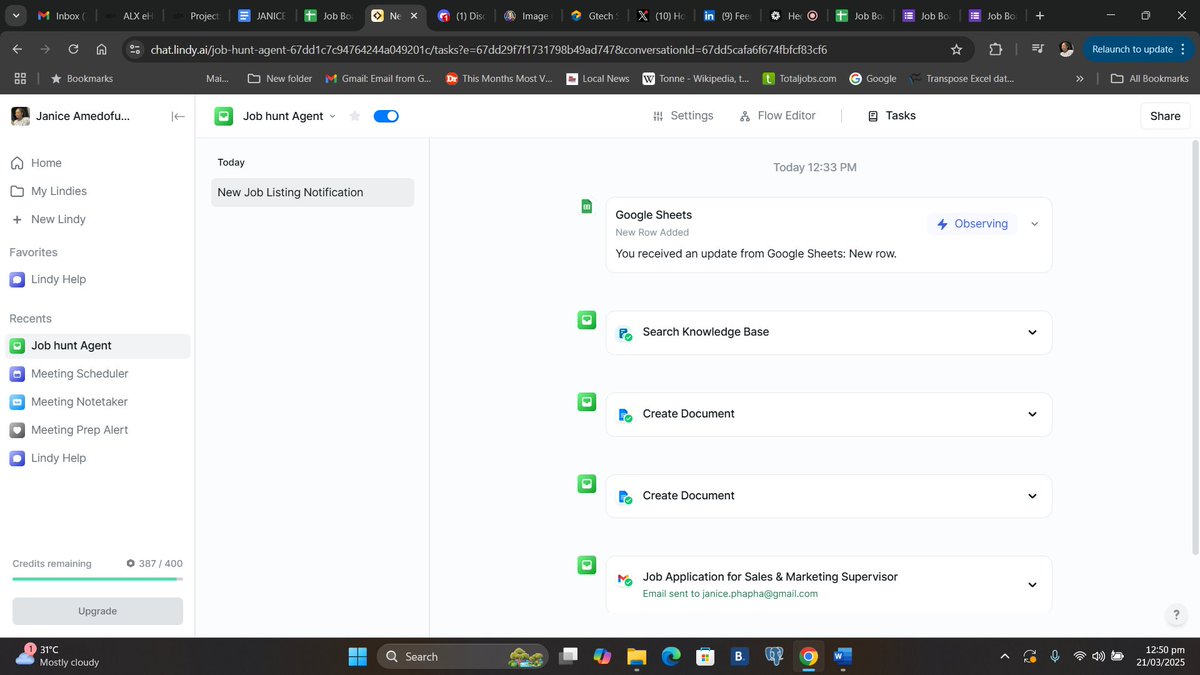Open the Local News bookmark
Screen dimensions: 1200x675
coord(598,78)
